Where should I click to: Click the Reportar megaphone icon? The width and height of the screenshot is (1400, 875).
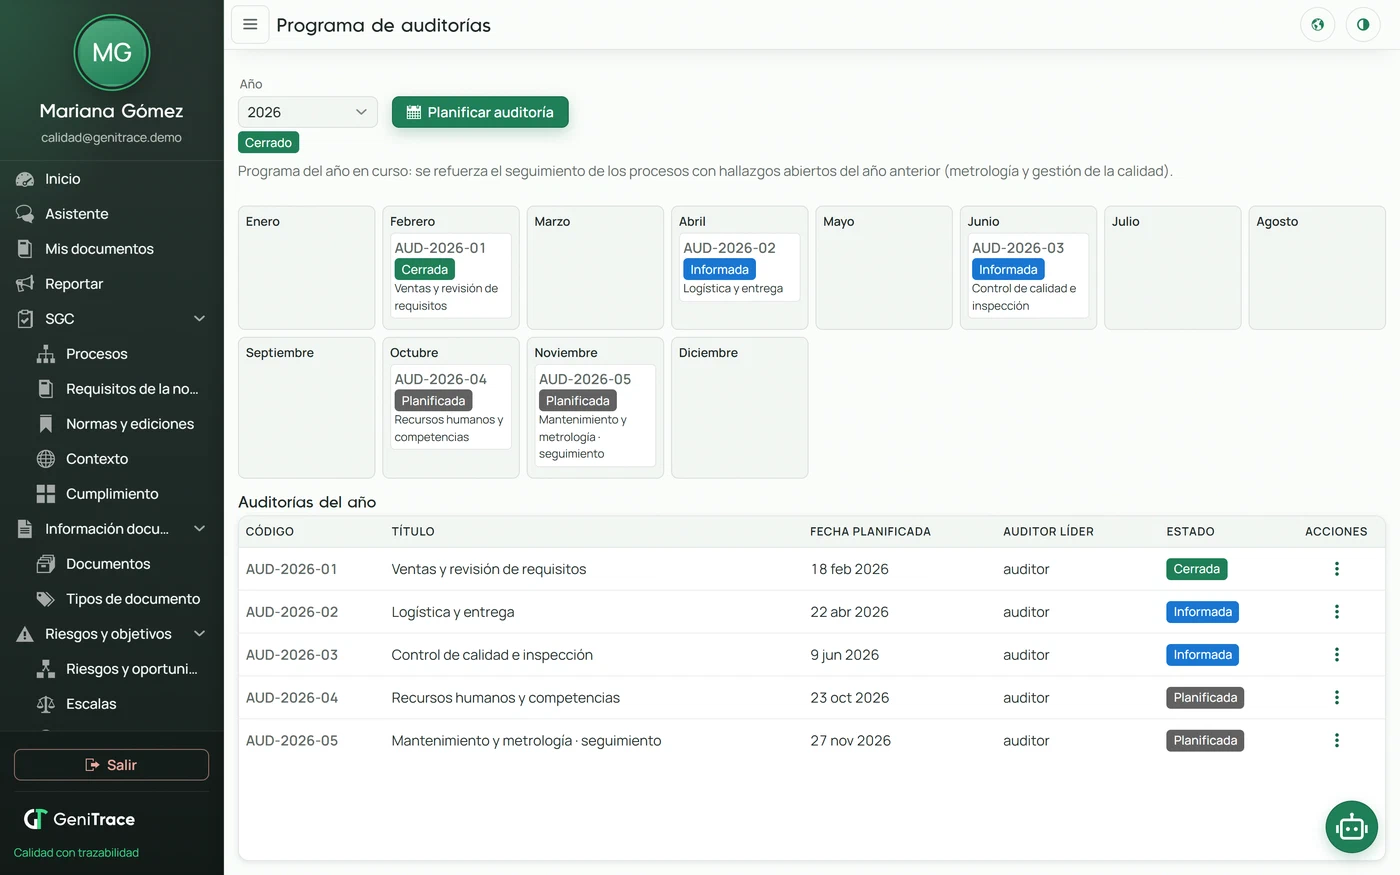[x=25, y=284]
